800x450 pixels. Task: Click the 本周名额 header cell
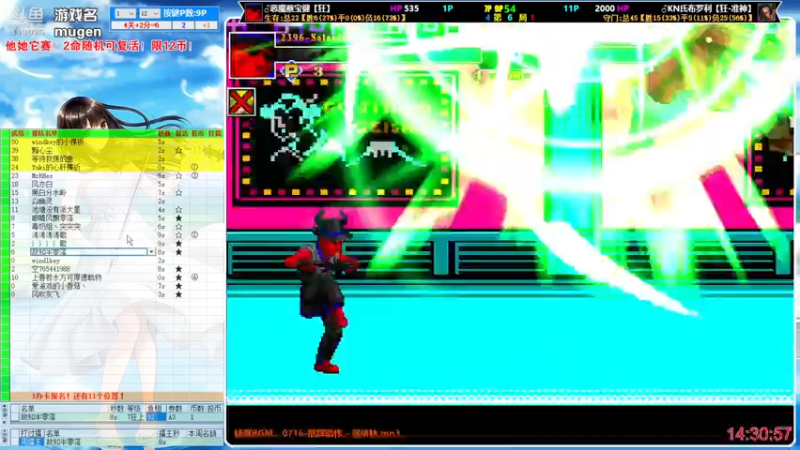[202, 434]
